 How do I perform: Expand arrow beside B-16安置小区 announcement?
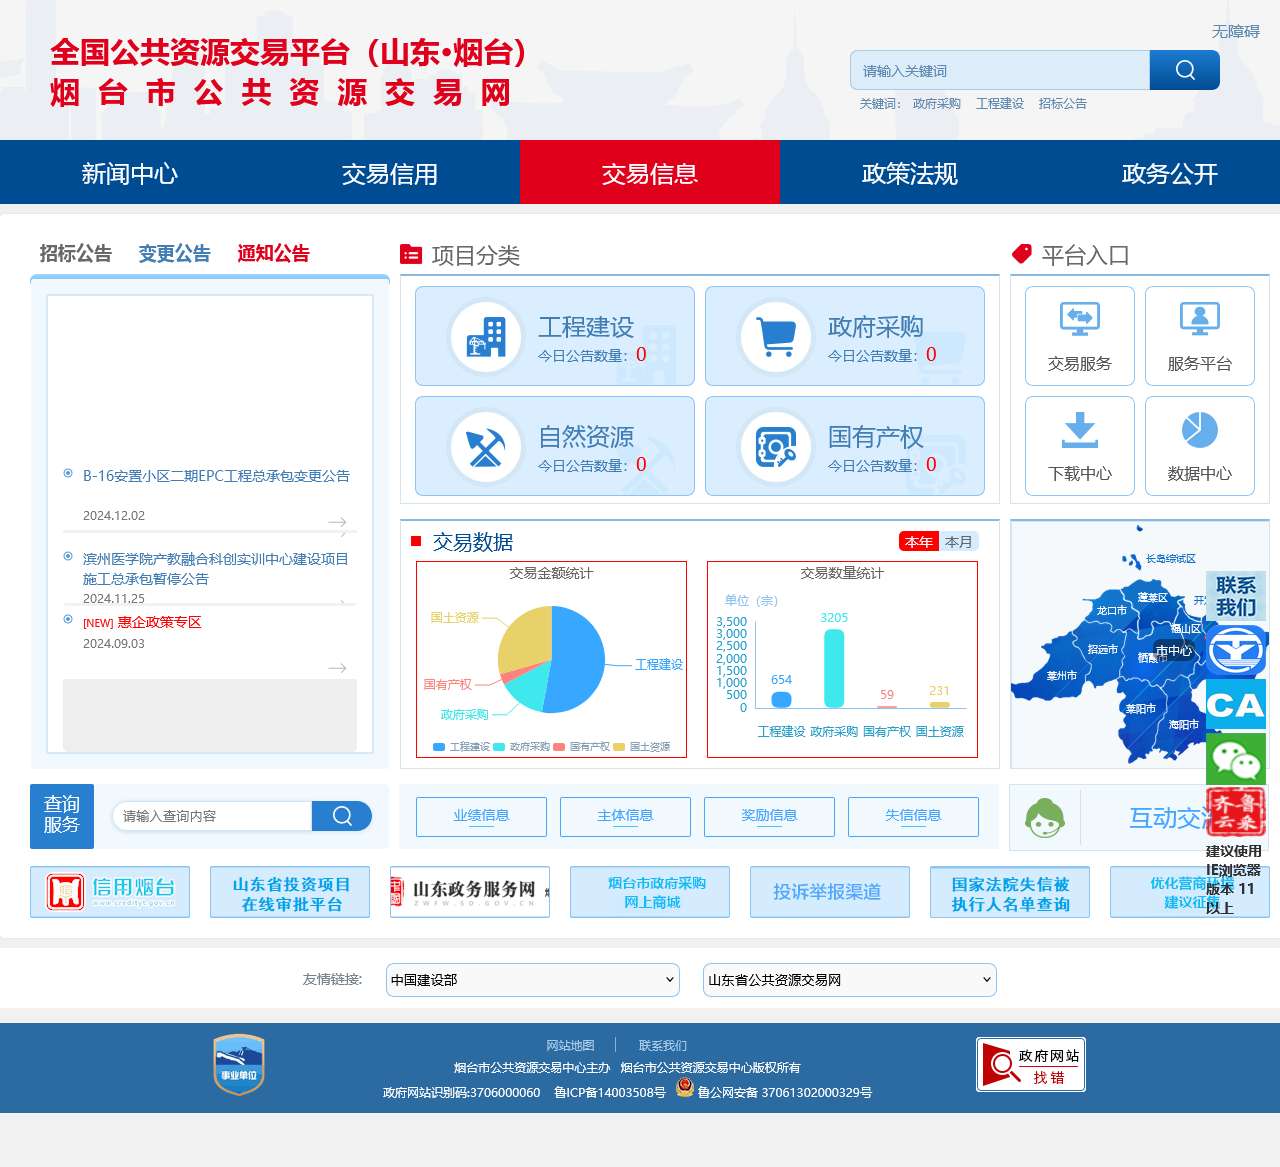tap(337, 522)
